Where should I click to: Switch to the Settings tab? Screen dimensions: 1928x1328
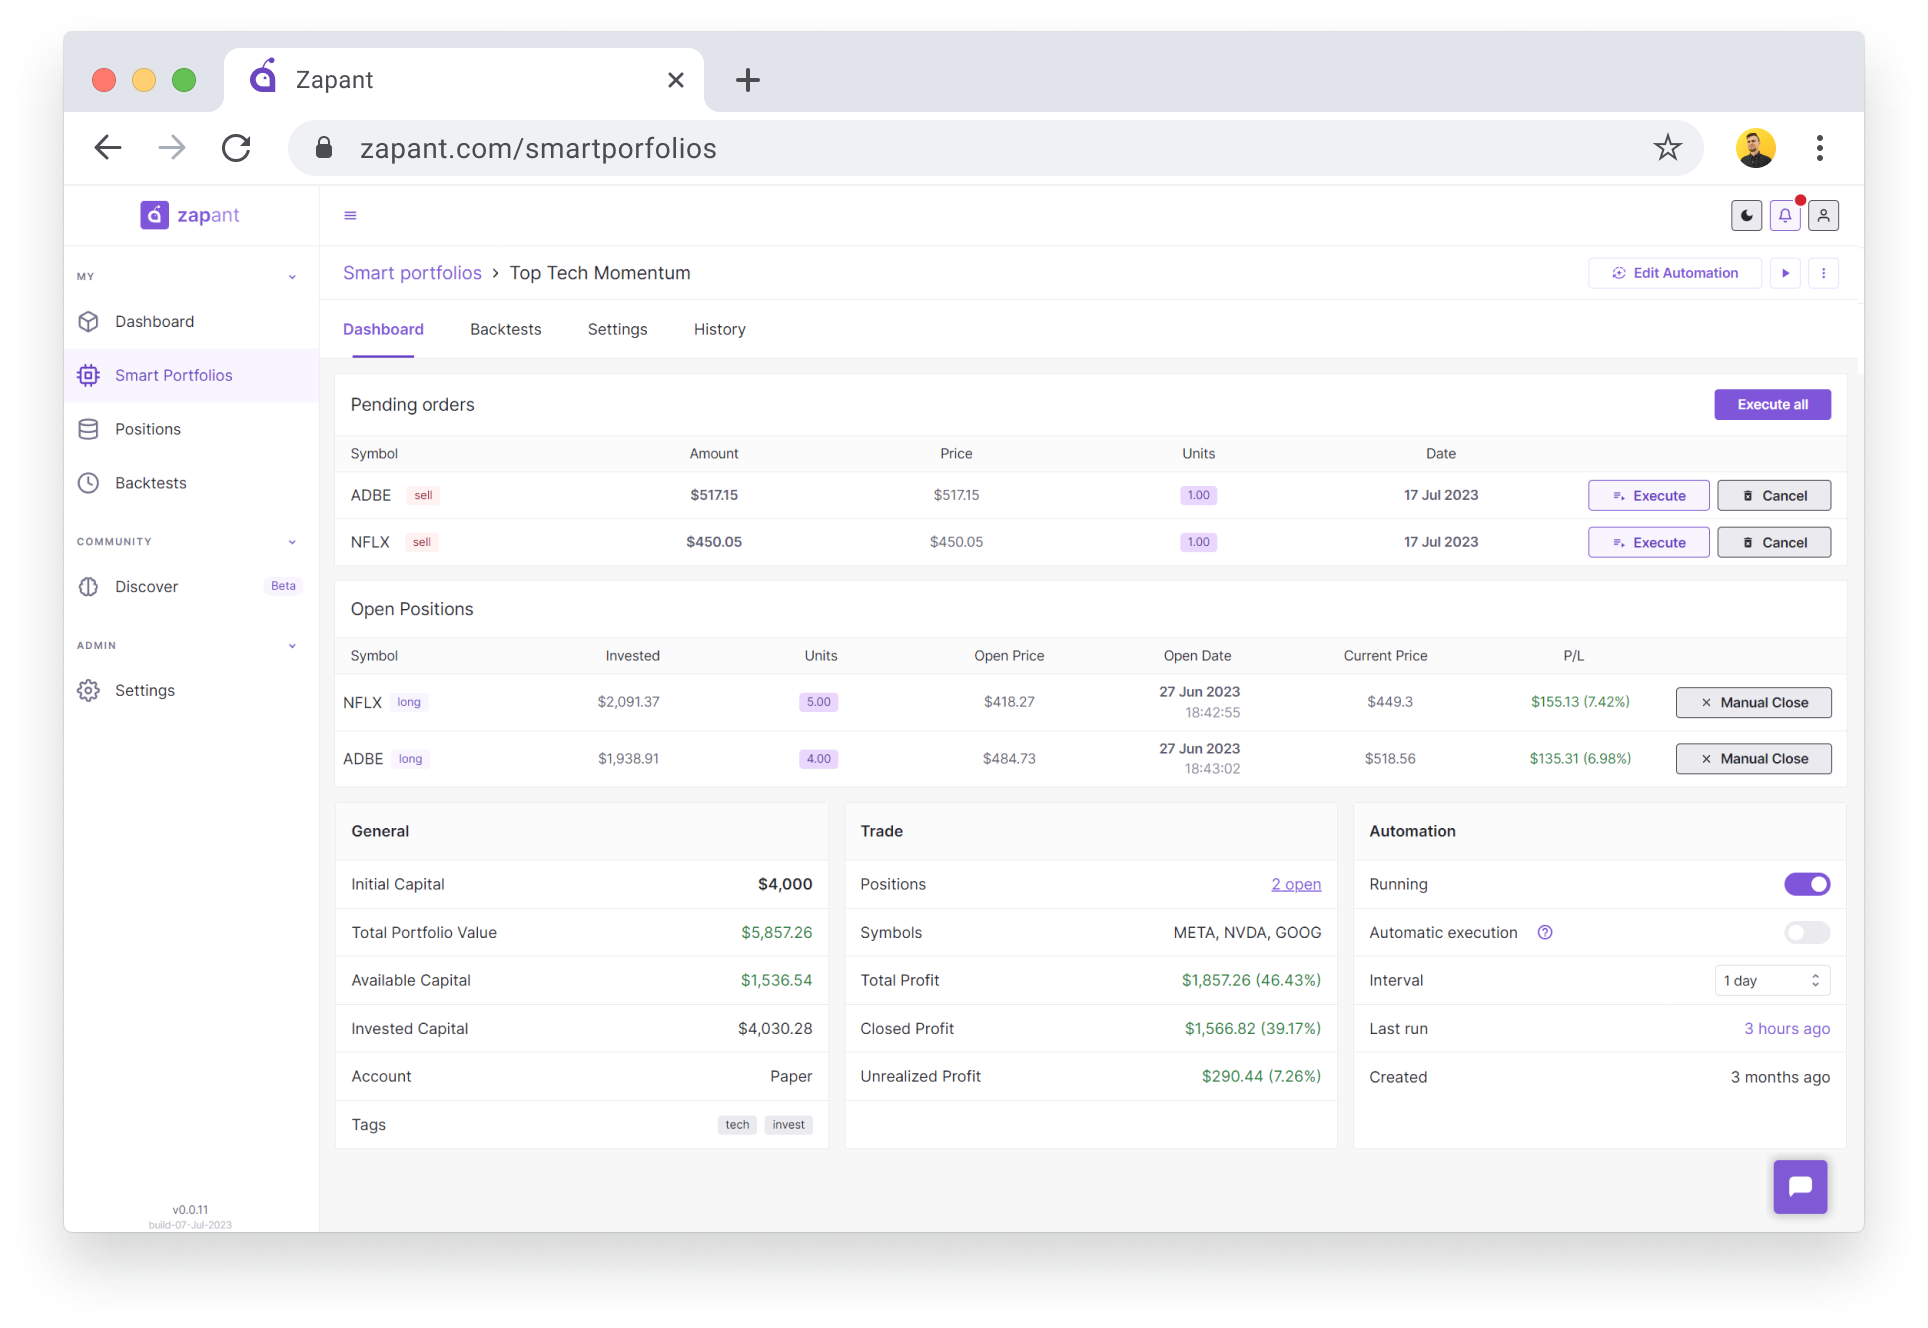click(x=617, y=329)
